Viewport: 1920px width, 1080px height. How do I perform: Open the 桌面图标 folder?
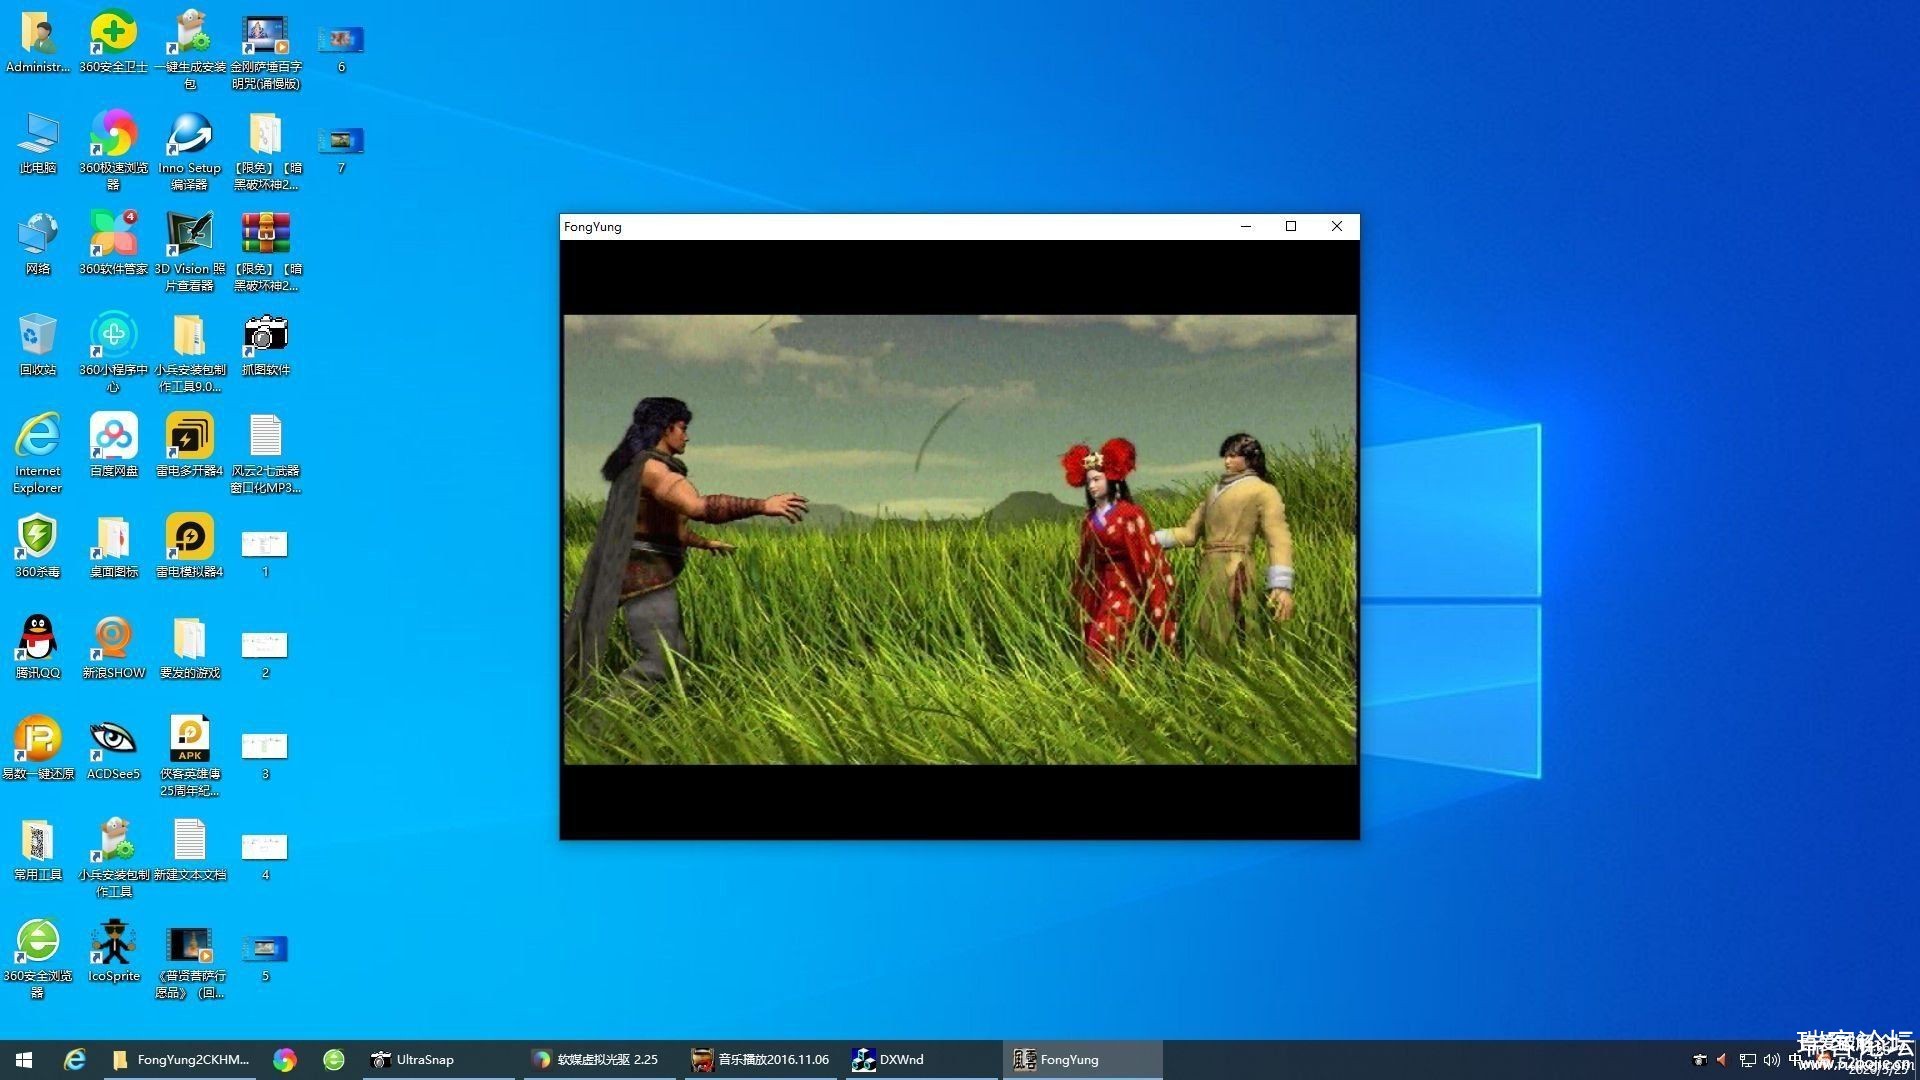point(113,548)
